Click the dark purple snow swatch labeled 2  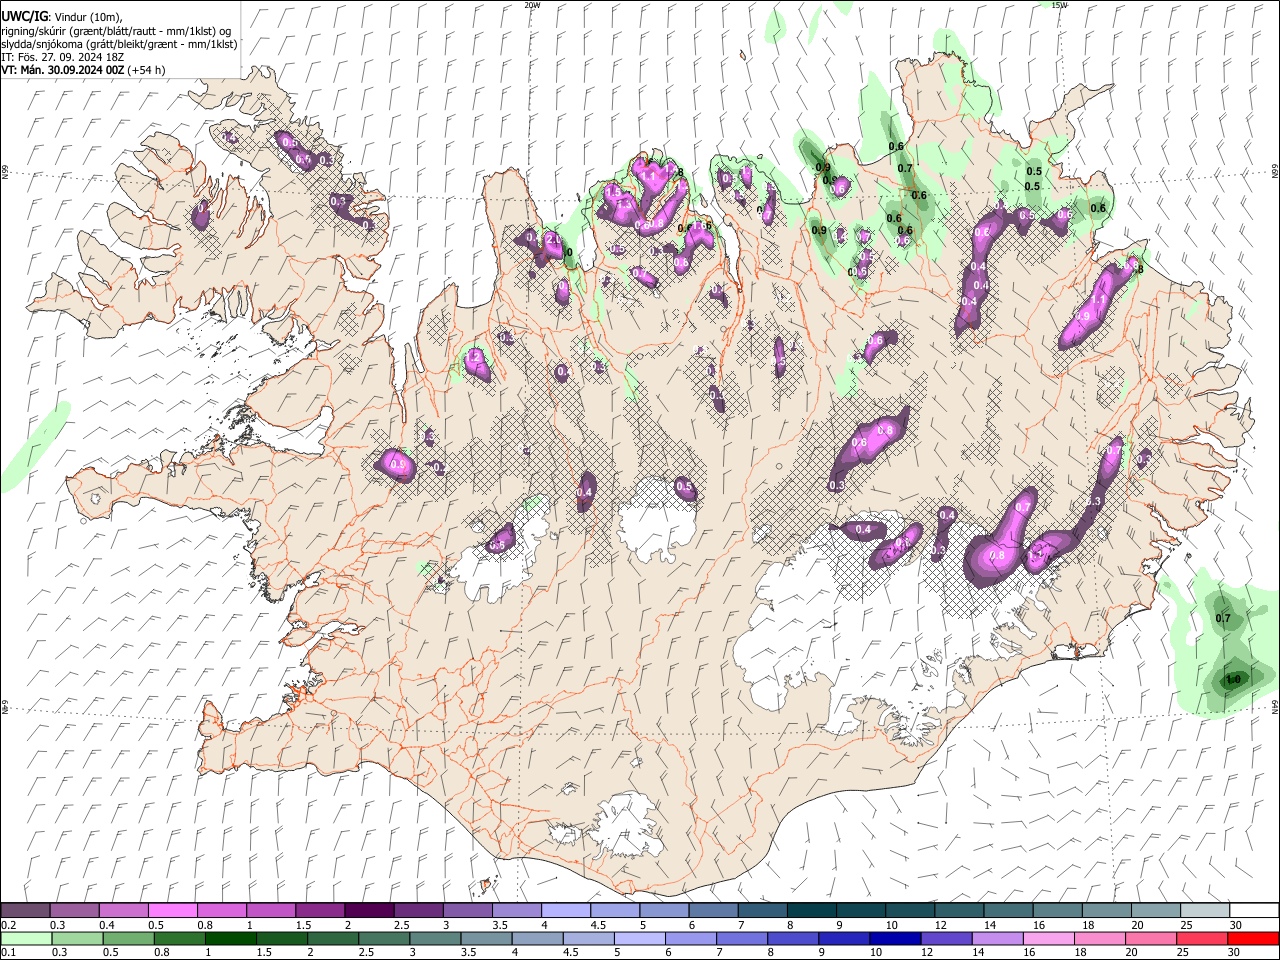pos(368,911)
